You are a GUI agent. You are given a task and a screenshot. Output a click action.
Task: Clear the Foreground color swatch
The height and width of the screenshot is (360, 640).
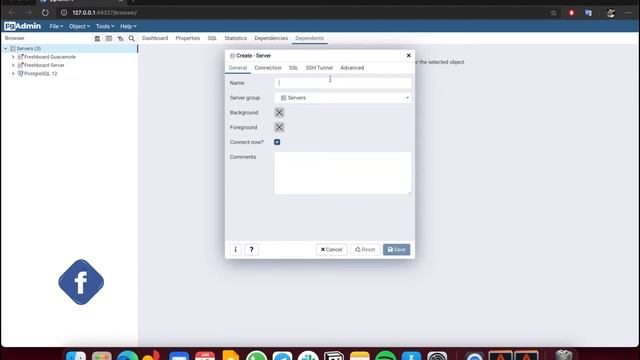(x=279, y=127)
